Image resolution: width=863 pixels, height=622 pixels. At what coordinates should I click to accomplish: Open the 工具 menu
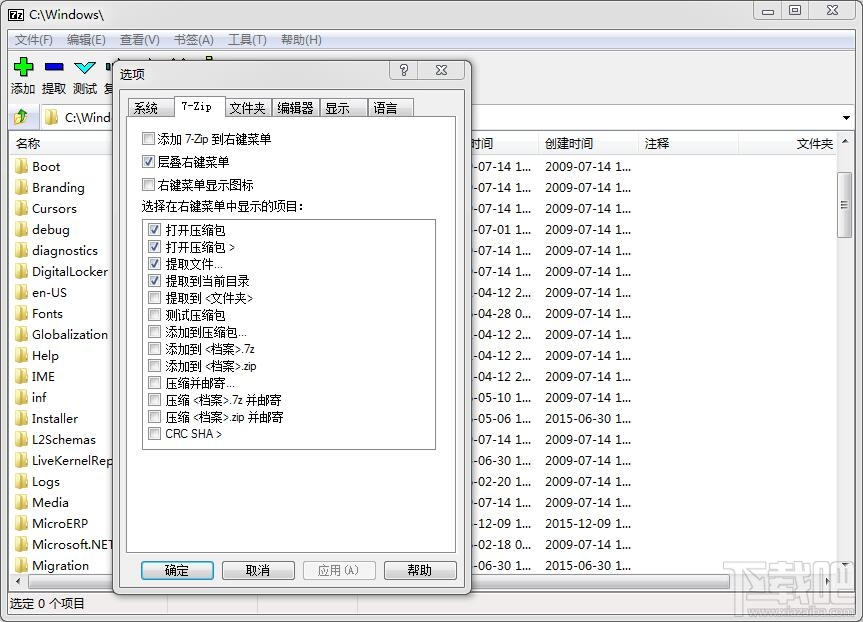point(246,40)
